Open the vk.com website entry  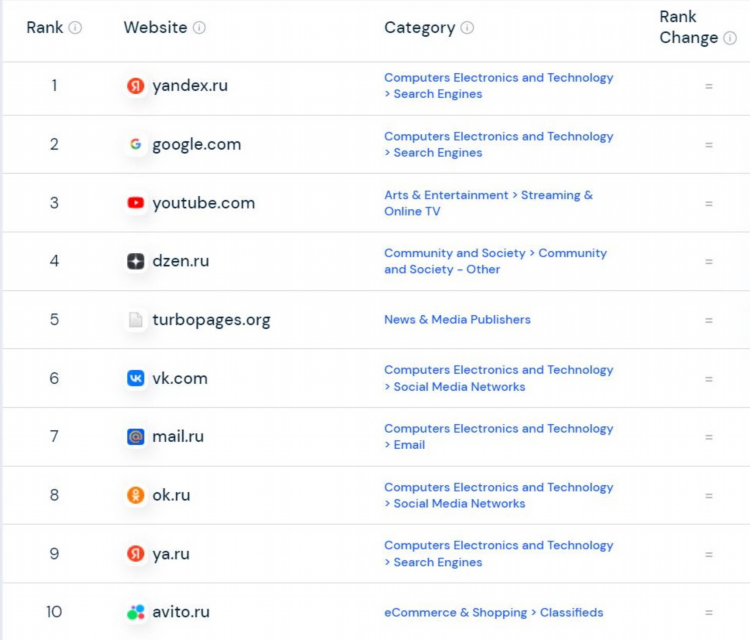[x=180, y=378]
